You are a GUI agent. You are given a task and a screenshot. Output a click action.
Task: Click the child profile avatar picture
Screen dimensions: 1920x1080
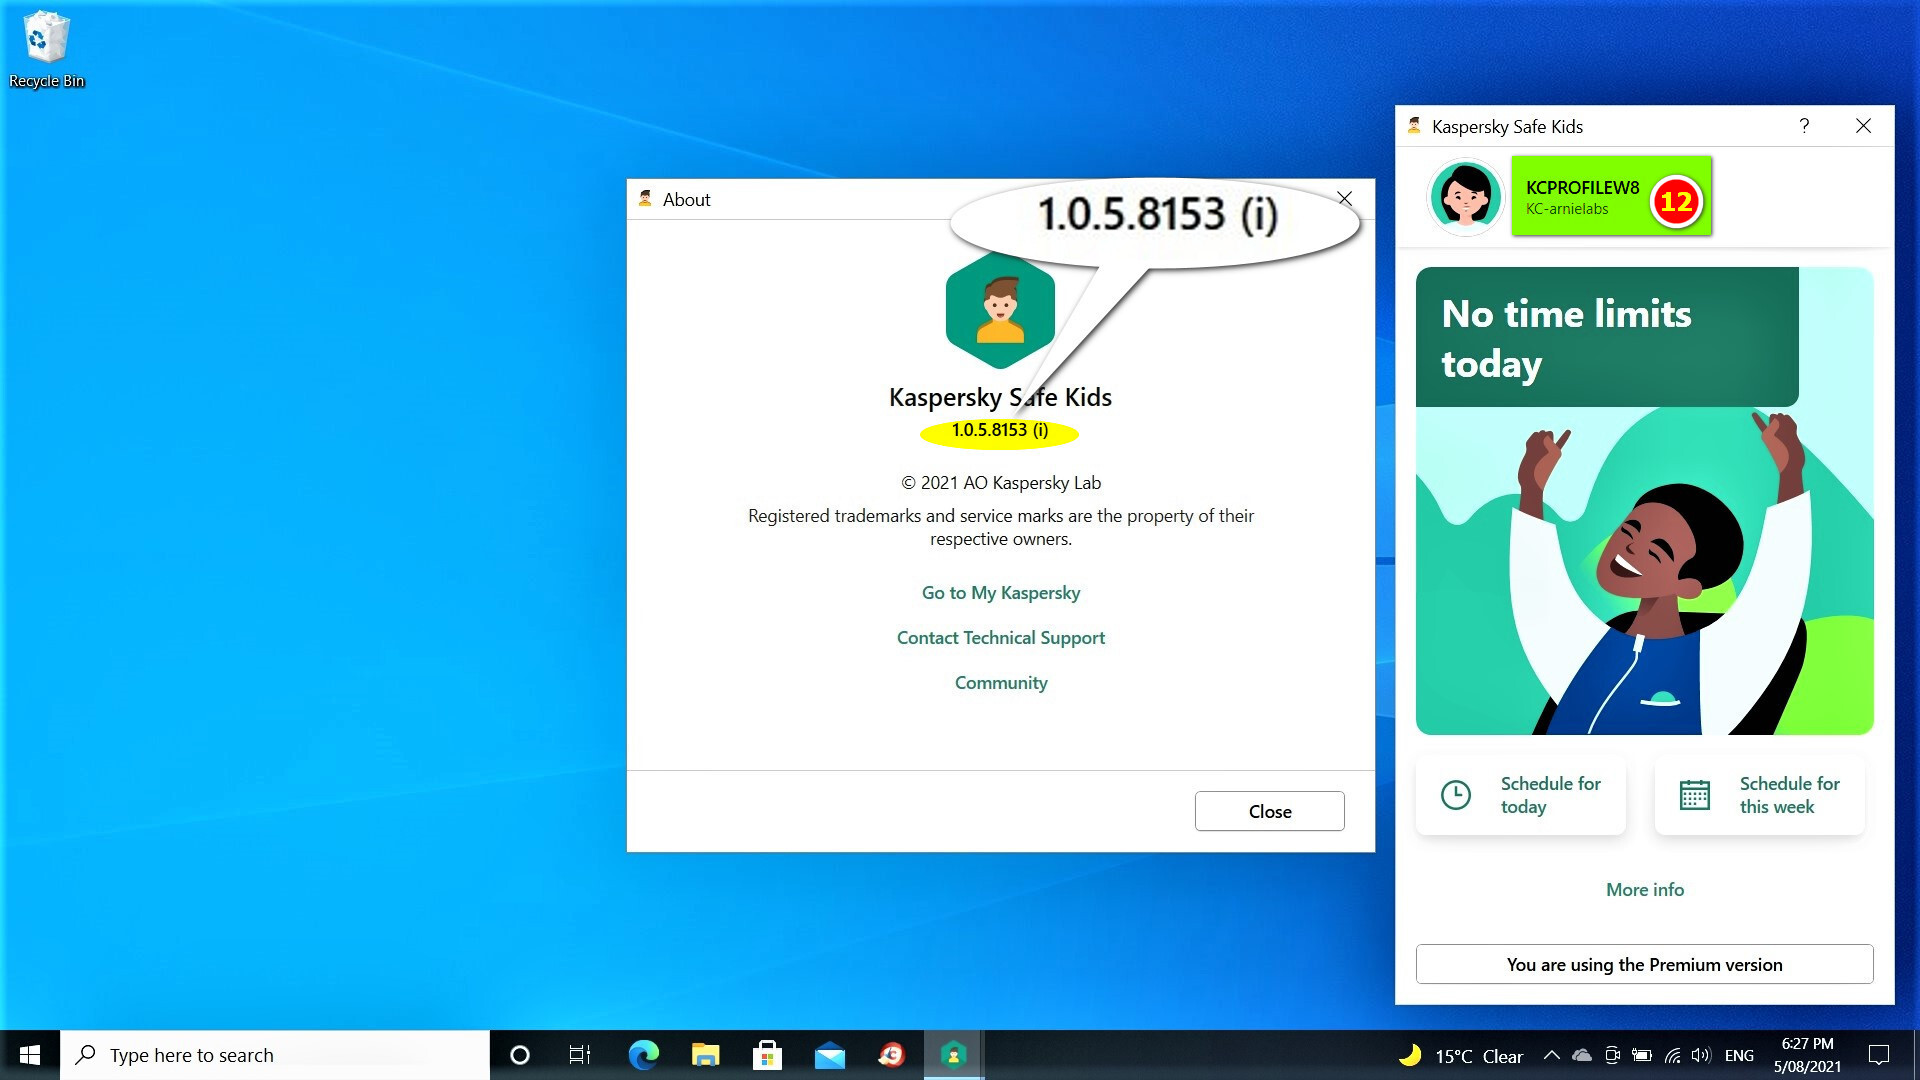[x=1465, y=197]
